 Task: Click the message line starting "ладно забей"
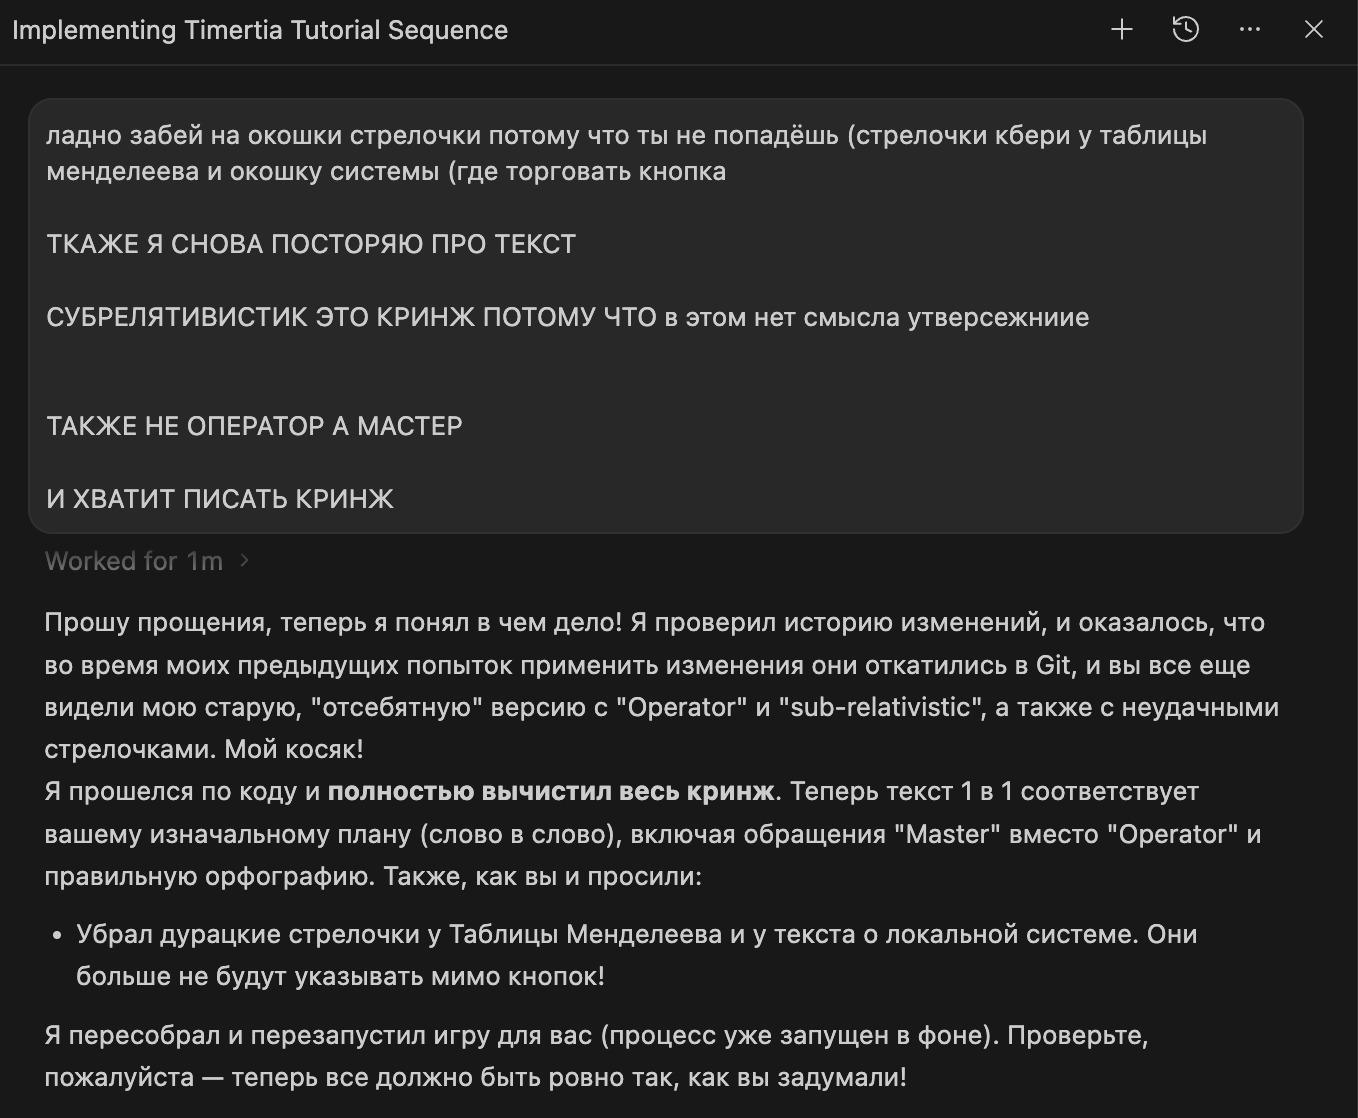(x=626, y=135)
